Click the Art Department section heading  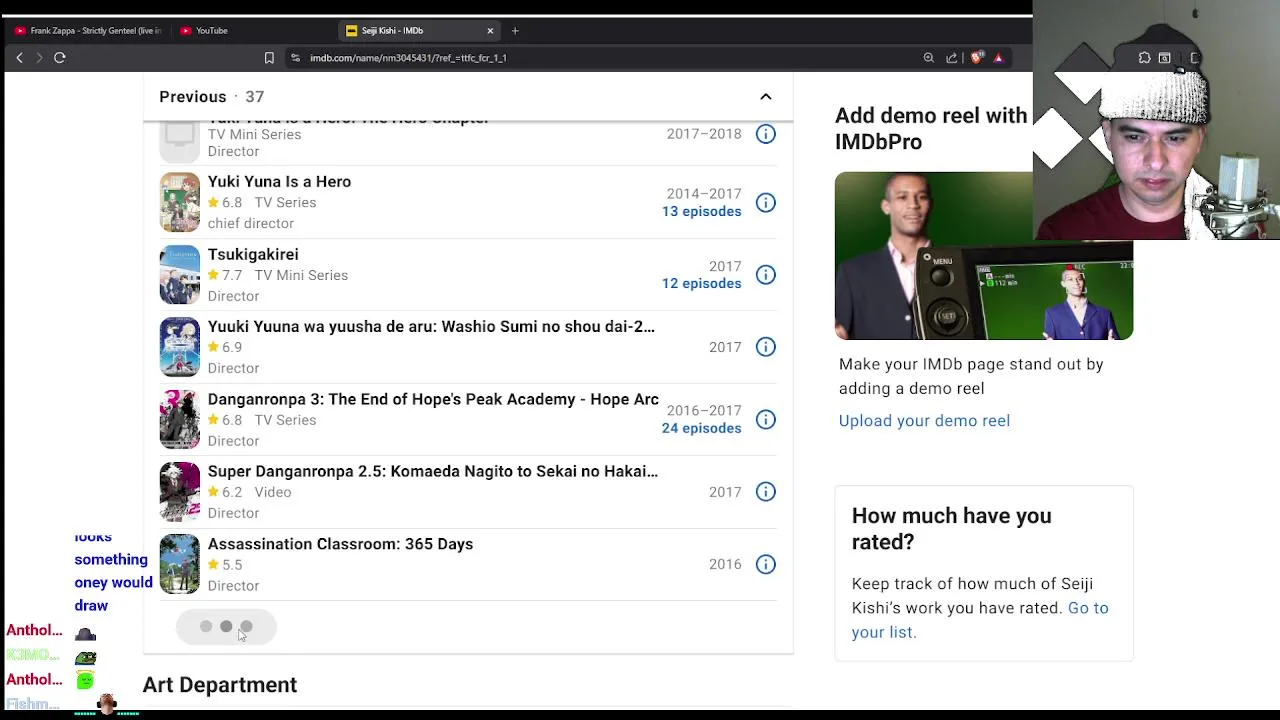click(x=220, y=685)
